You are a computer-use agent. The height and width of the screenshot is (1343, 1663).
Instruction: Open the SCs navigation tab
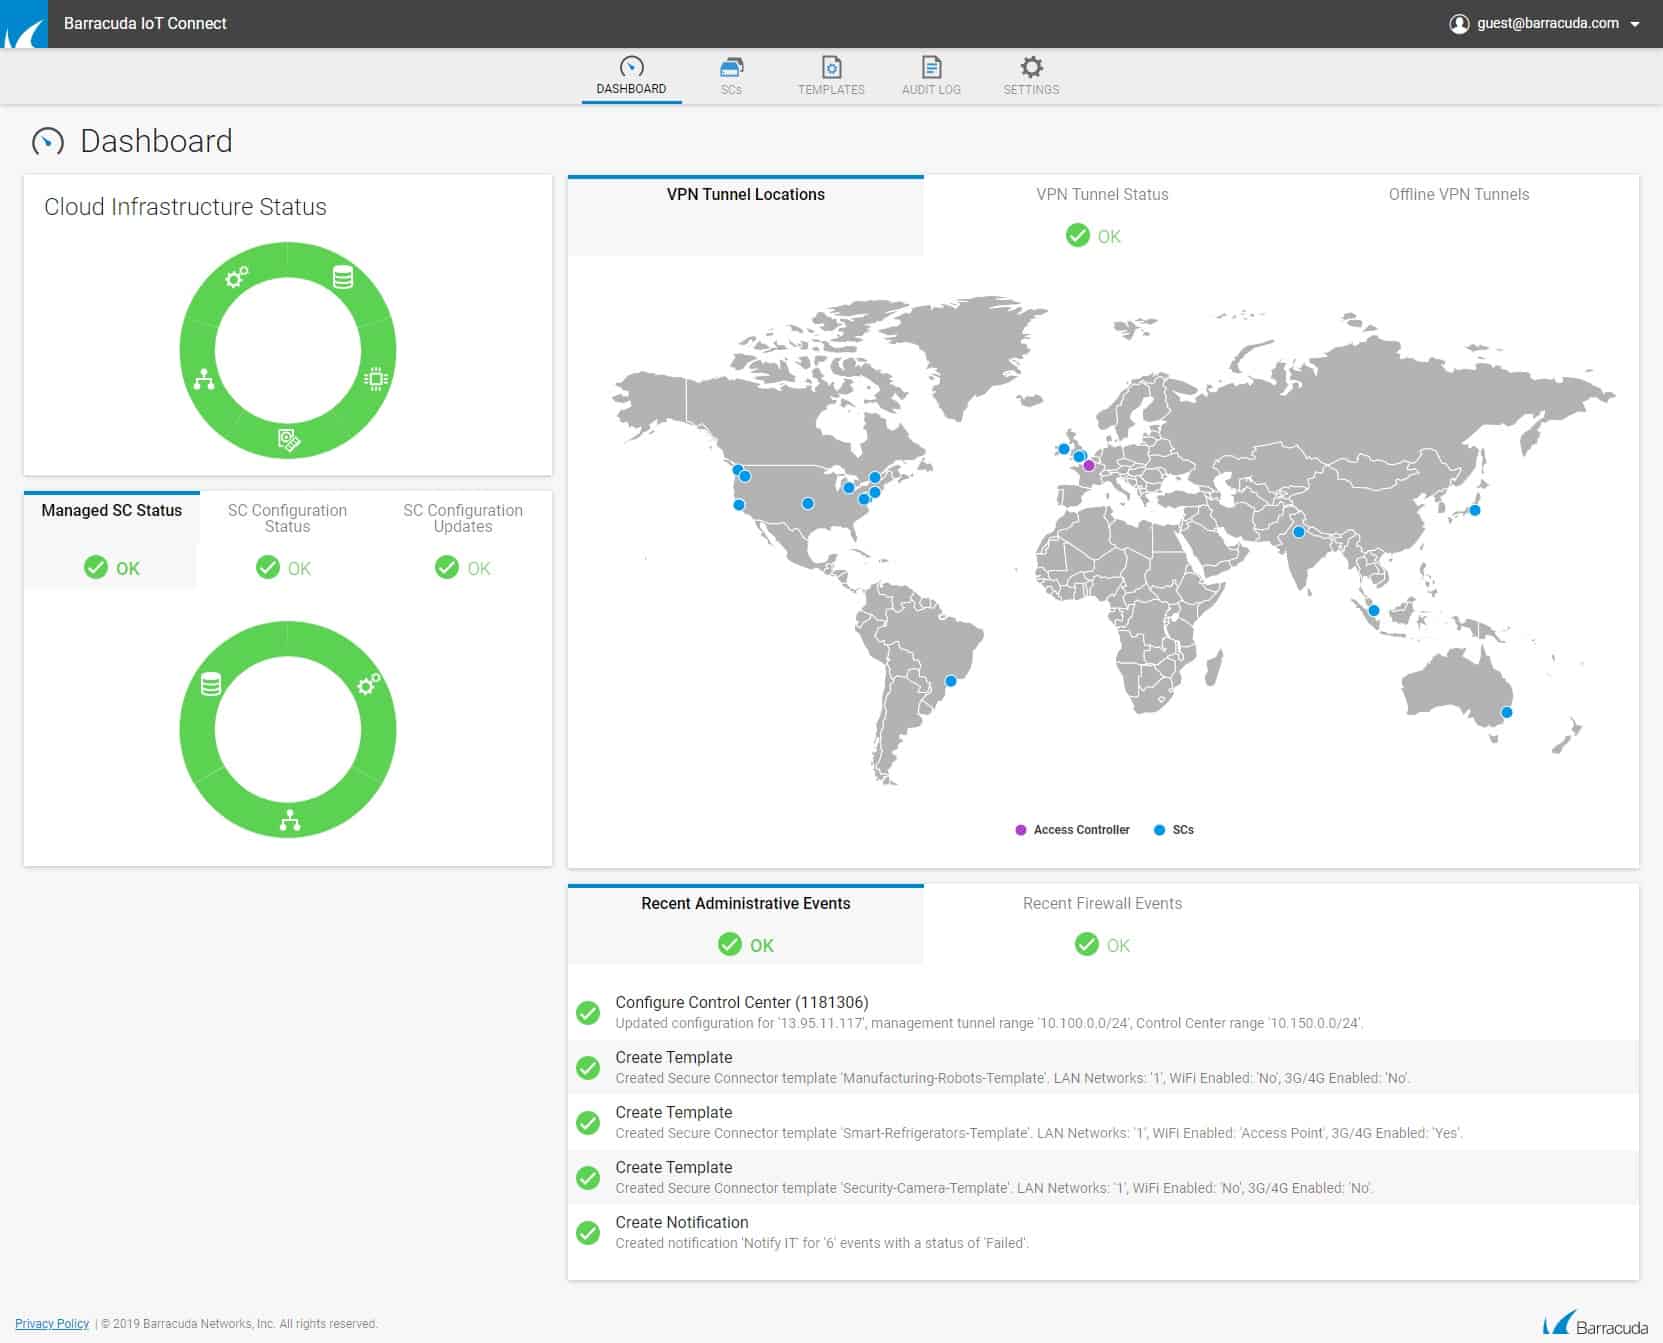(731, 76)
